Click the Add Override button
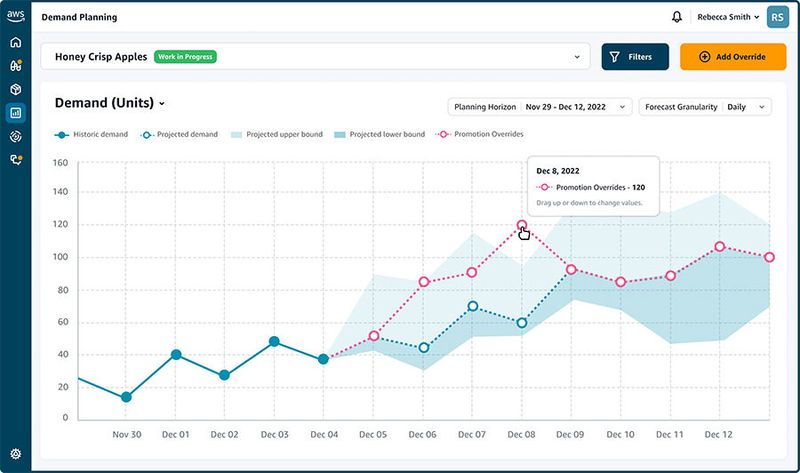 click(x=732, y=57)
